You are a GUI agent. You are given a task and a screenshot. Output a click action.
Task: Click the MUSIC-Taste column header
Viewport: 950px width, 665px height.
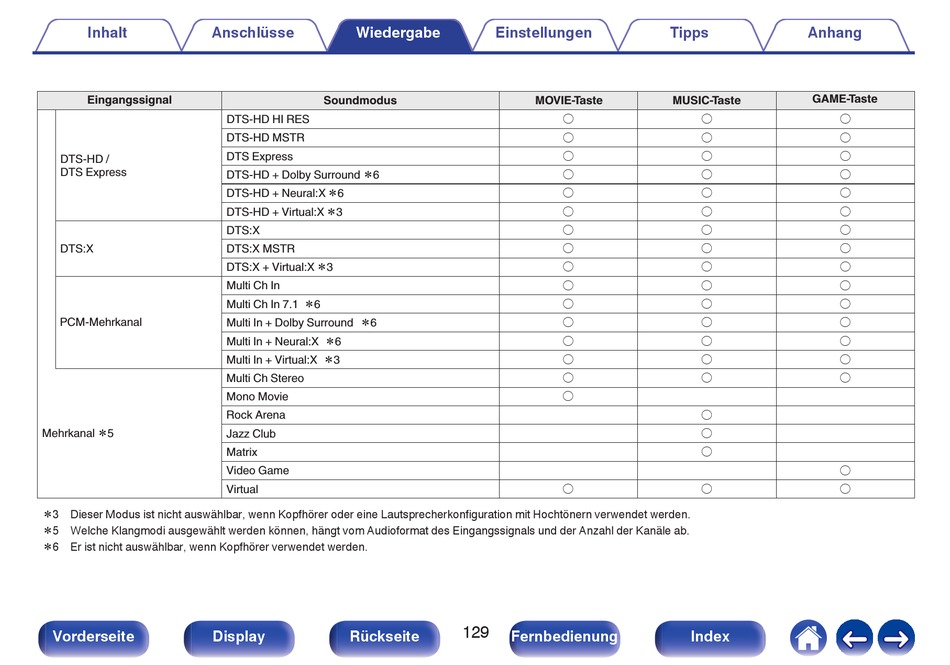(x=706, y=101)
